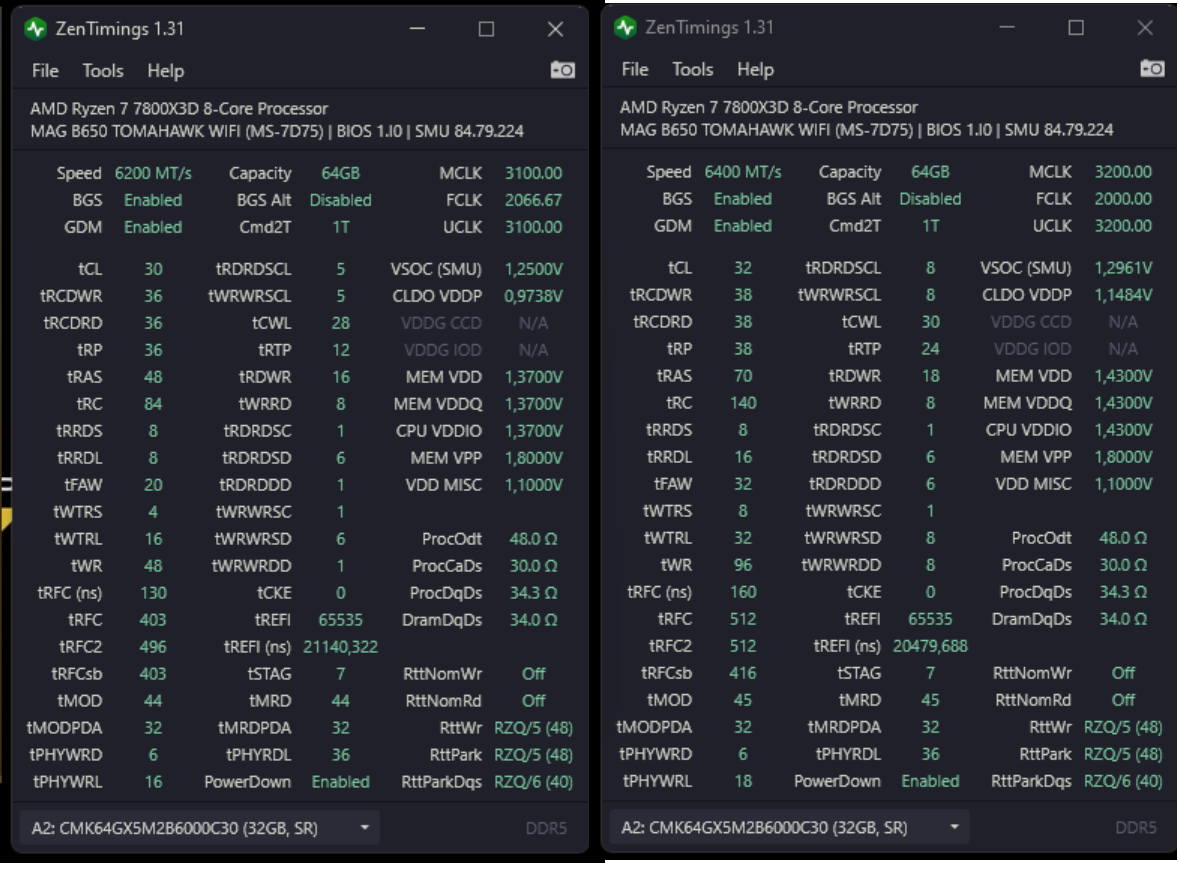Click tRFC (ns) value 160
This screenshot has width=1179, height=869.
743,592
